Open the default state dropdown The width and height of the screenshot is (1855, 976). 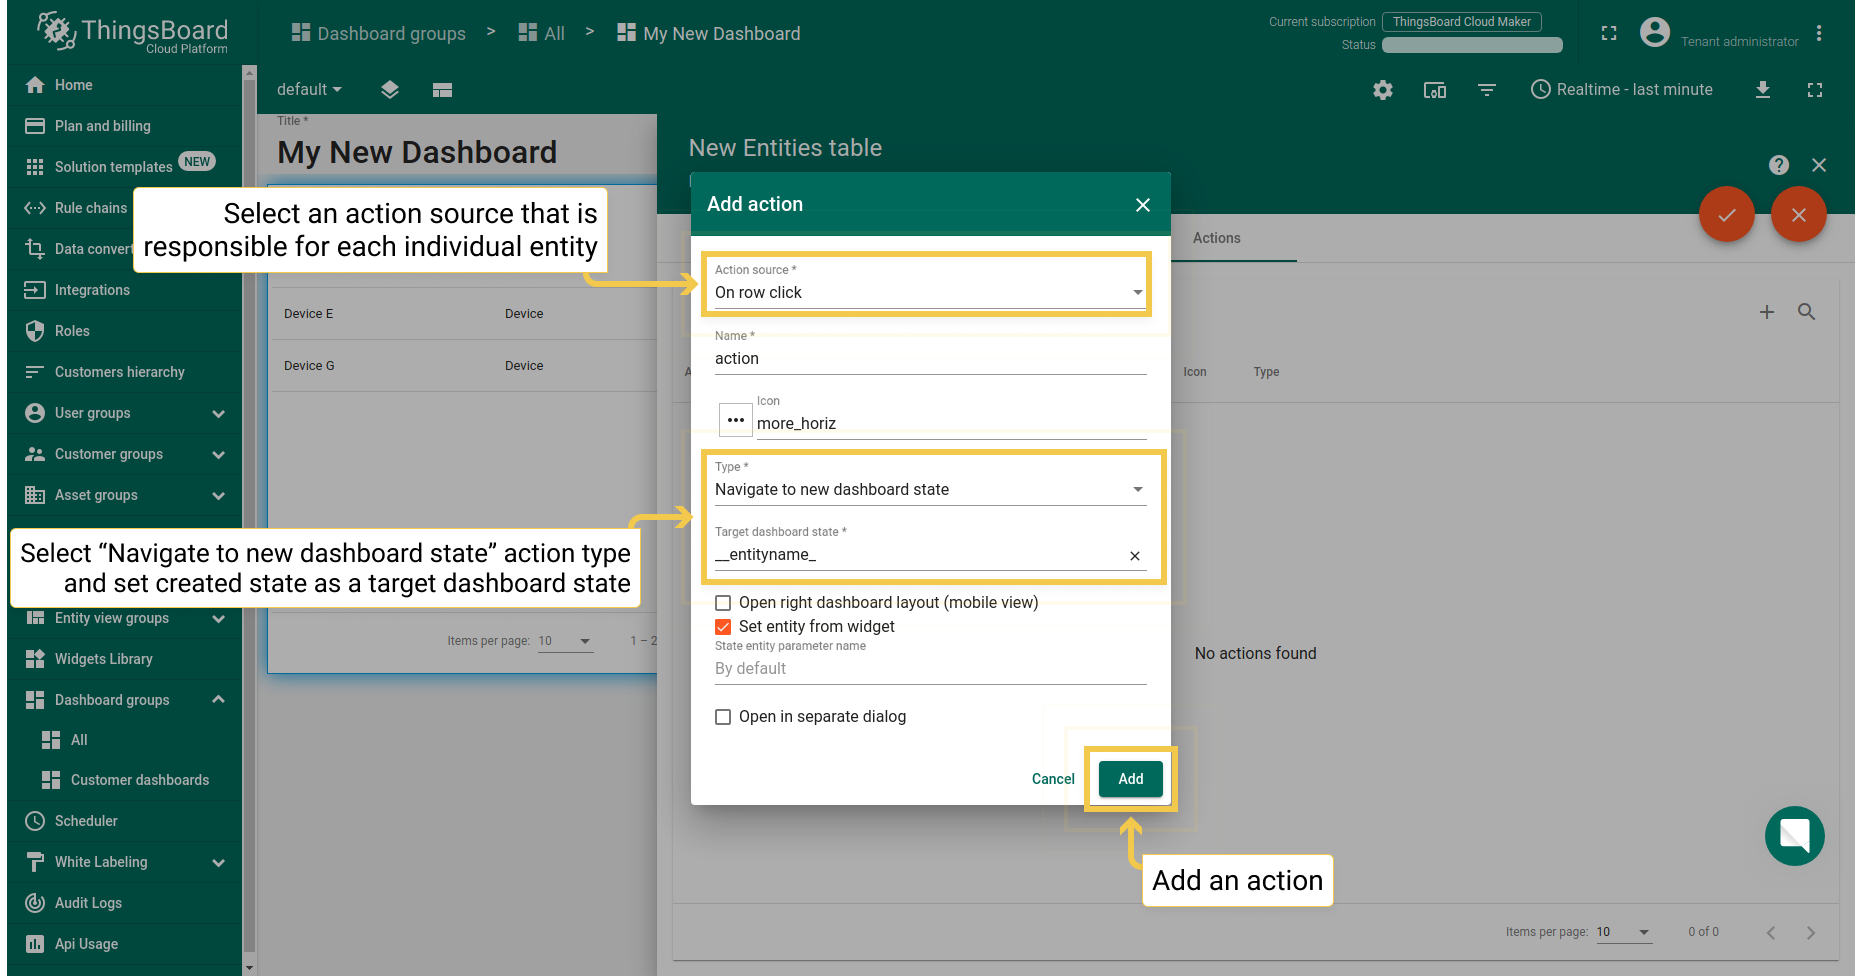309,89
